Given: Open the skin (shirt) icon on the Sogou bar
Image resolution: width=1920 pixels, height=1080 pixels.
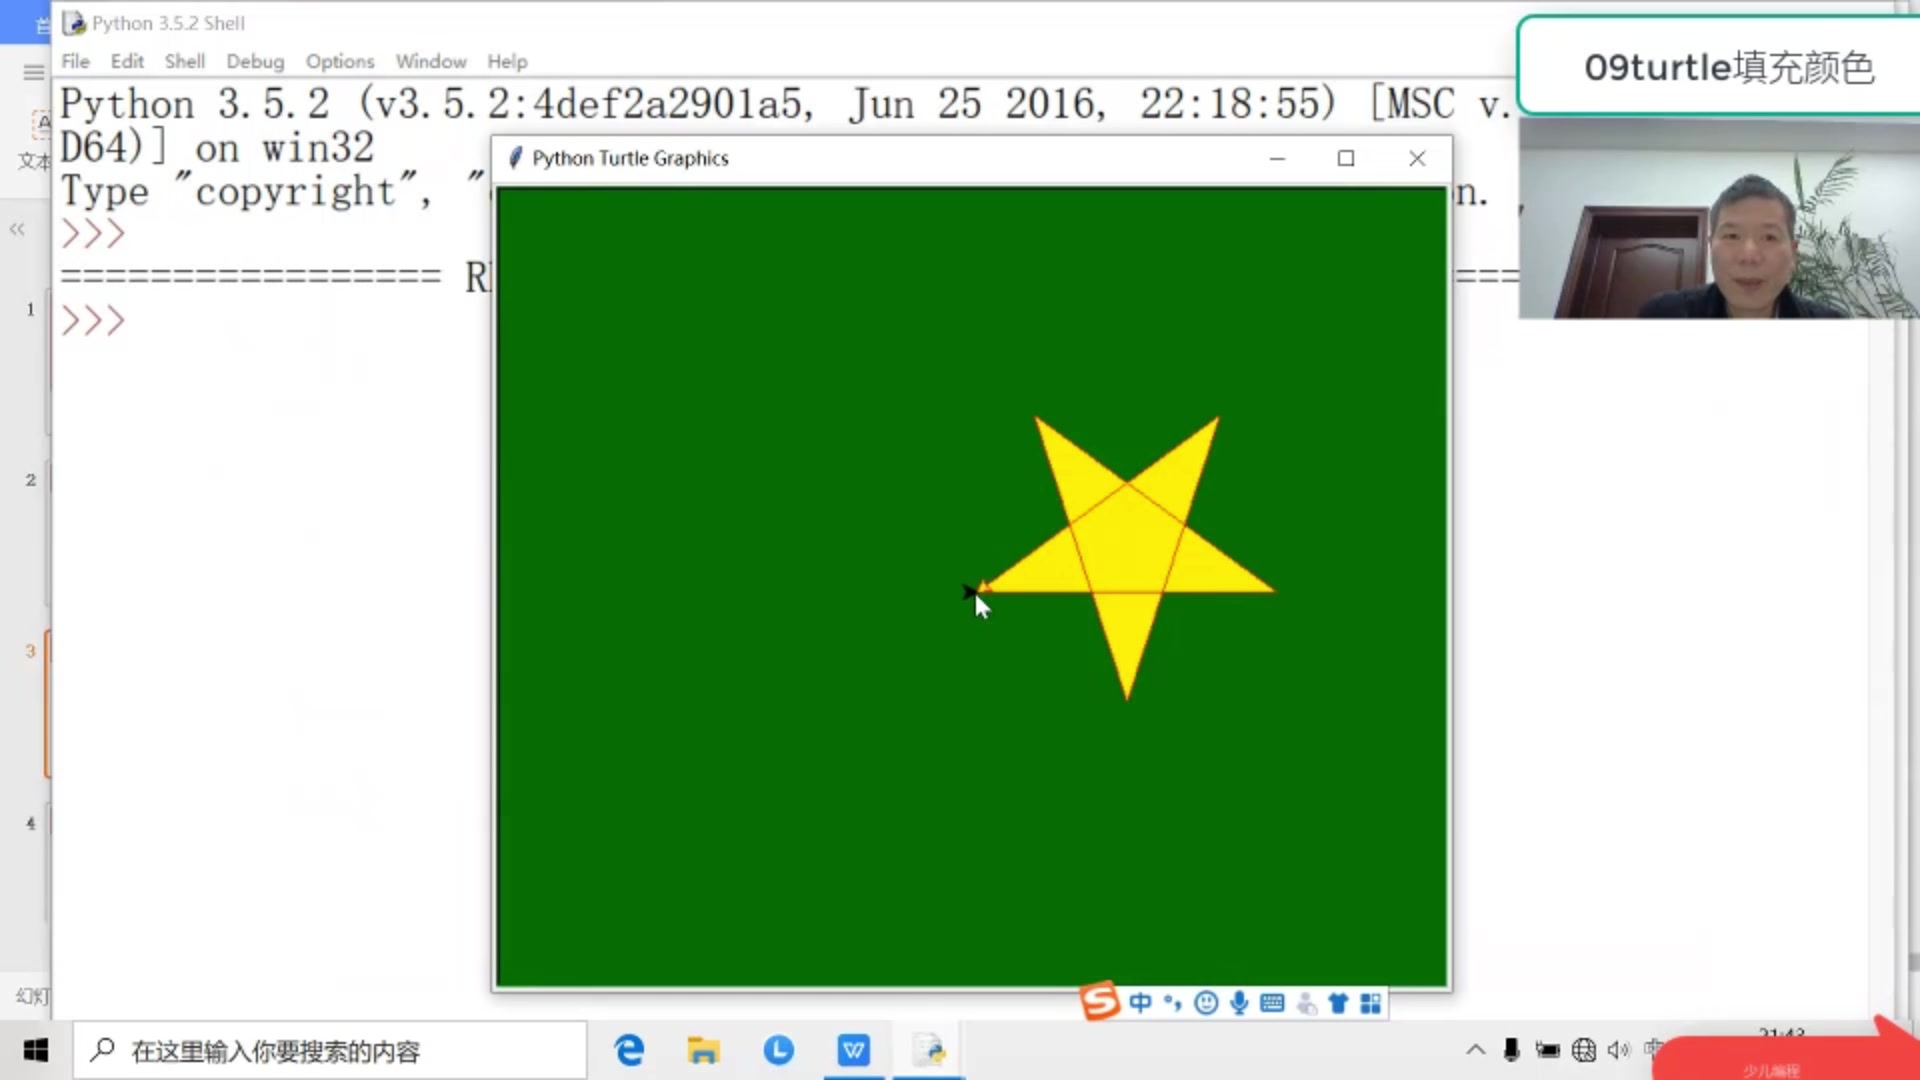Looking at the screenshot, I should 1338,1002.
